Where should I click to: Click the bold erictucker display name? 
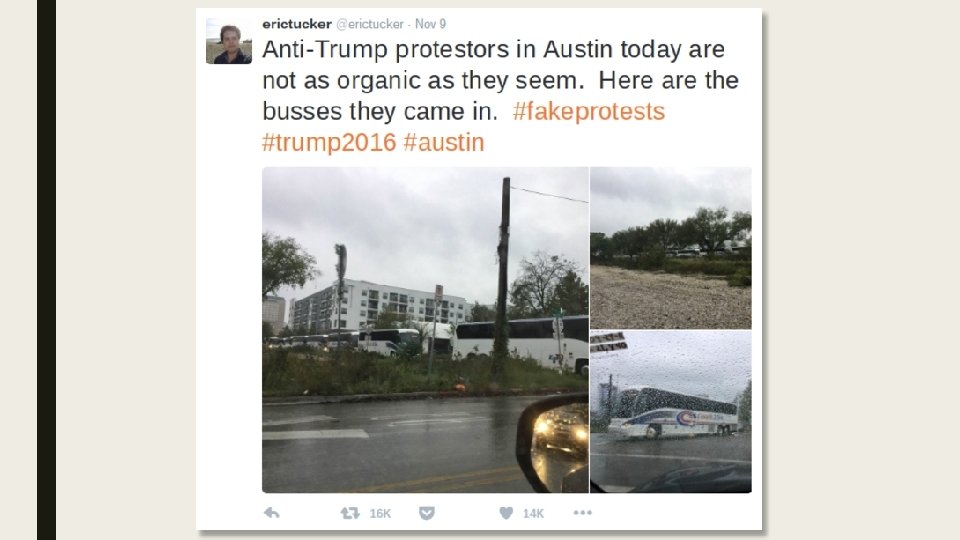coord(297,24)
